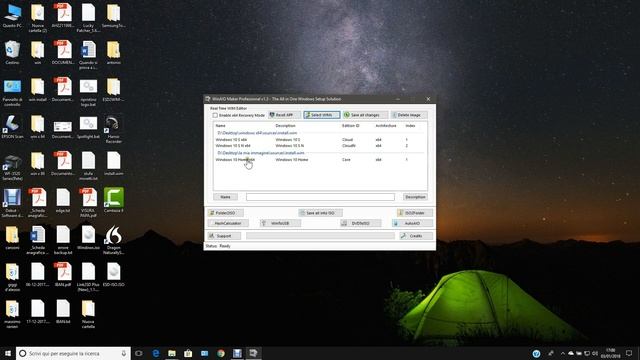This screenshot has height=360, width=640.
Task: Open the WinToUSB tool
Action: click(280, 223)
